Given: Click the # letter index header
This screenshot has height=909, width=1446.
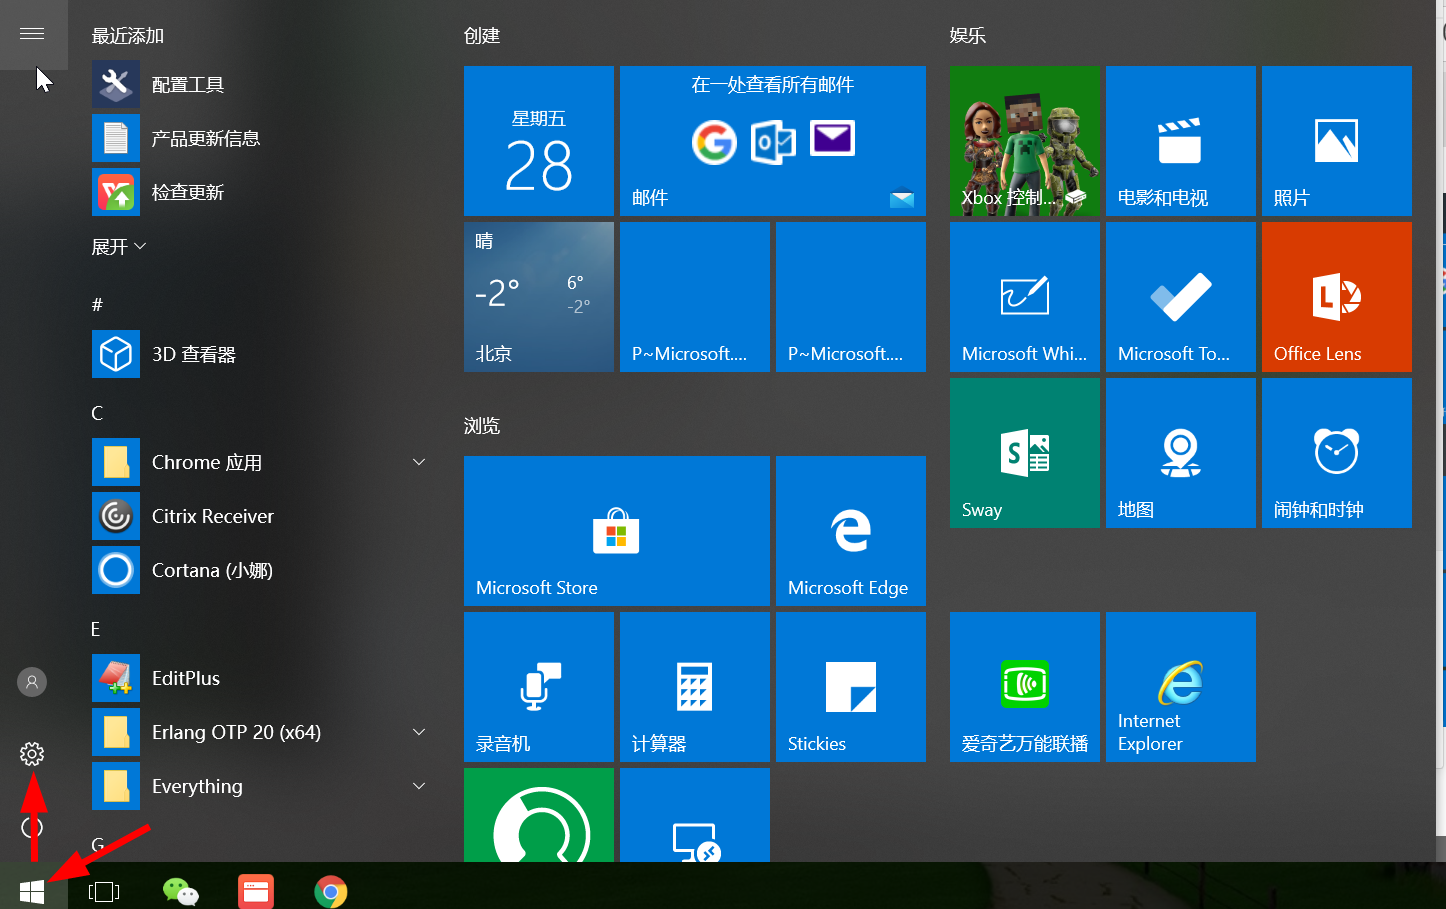Looking at the screenshot, I should 97,304.
